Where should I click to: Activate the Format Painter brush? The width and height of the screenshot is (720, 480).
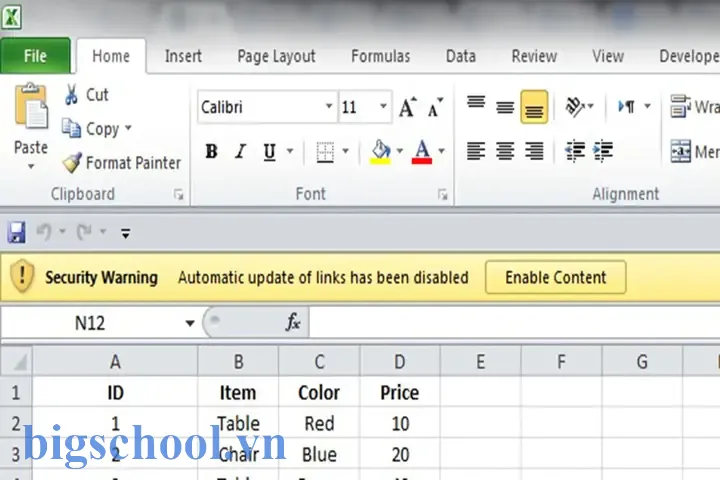[x=72, y=163]
